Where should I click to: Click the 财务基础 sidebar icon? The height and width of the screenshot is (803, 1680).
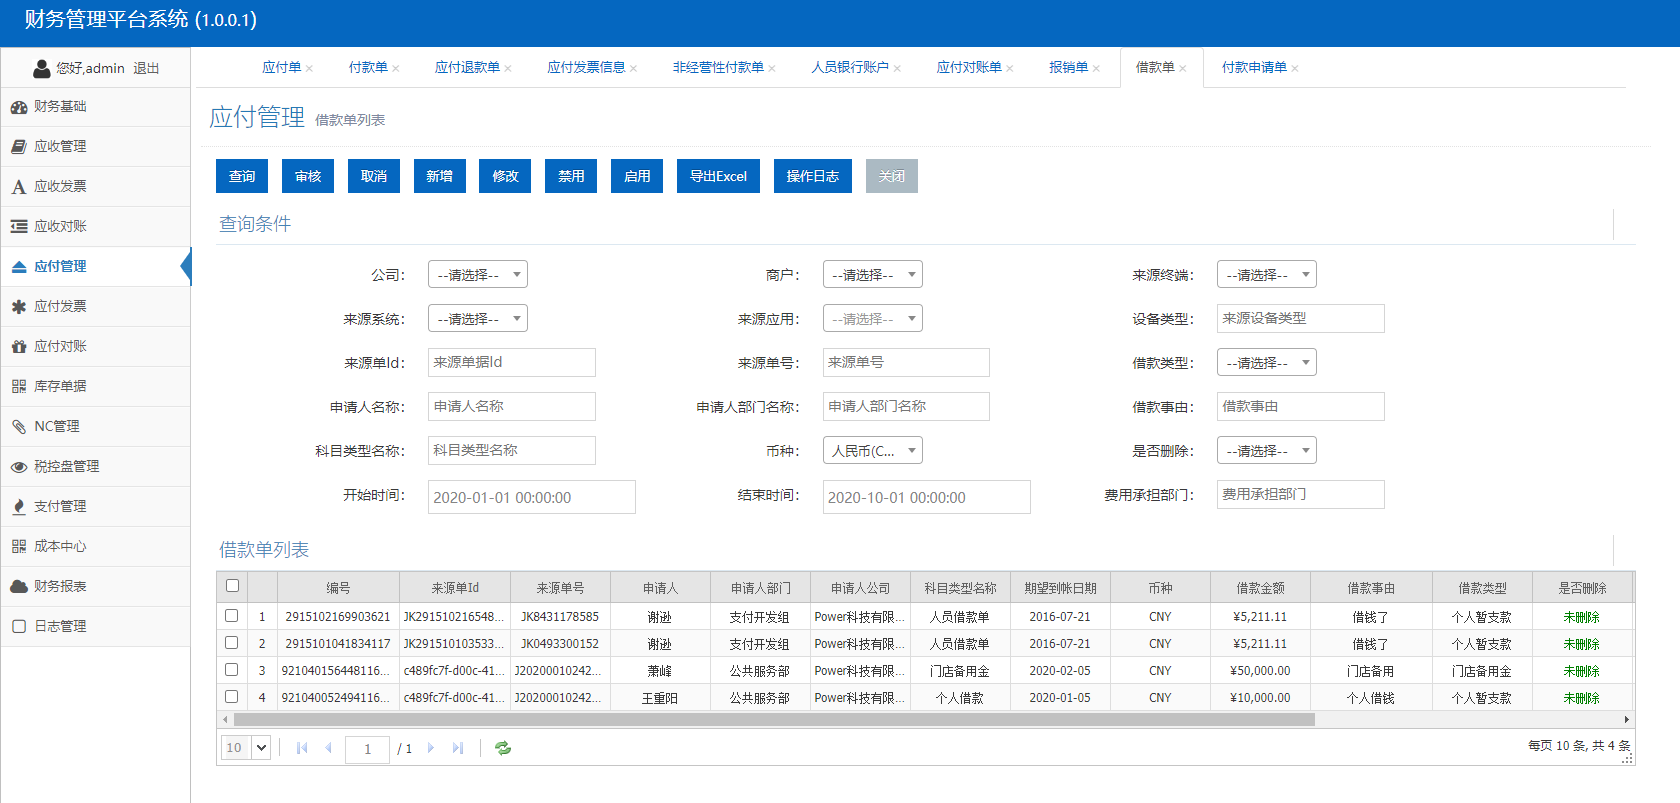(x=19, y=107)
